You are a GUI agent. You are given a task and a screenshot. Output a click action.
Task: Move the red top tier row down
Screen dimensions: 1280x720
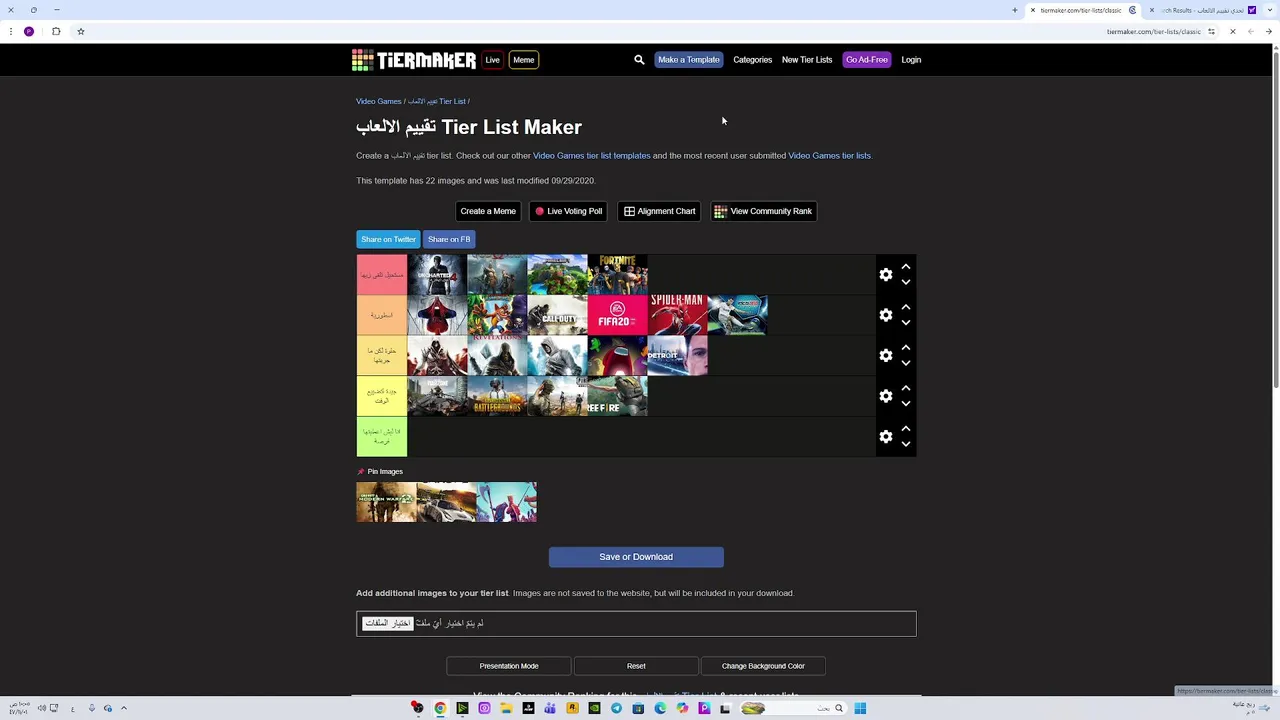tap(905, 282)
